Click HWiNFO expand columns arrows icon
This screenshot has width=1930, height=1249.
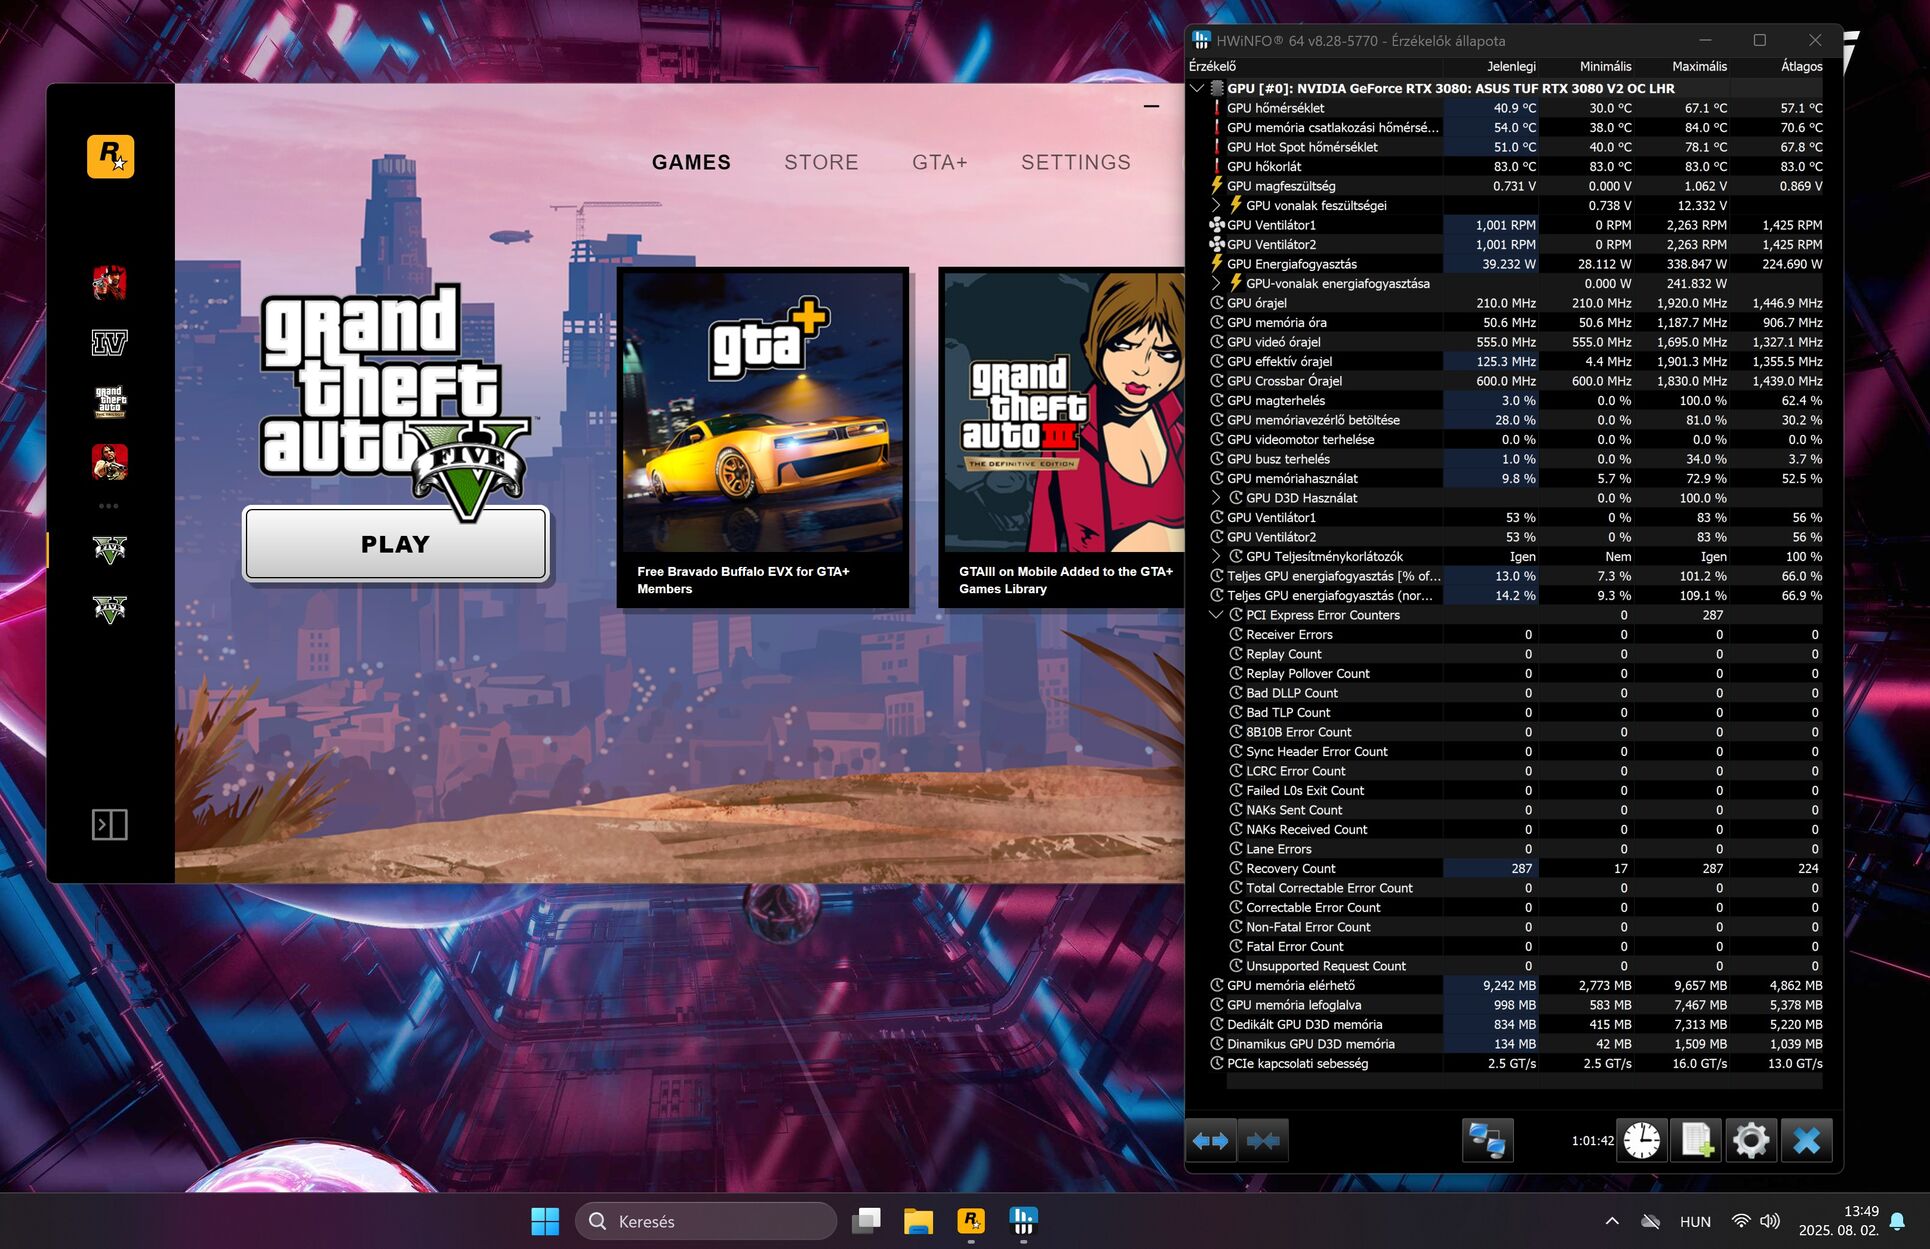point(1210,1141)
